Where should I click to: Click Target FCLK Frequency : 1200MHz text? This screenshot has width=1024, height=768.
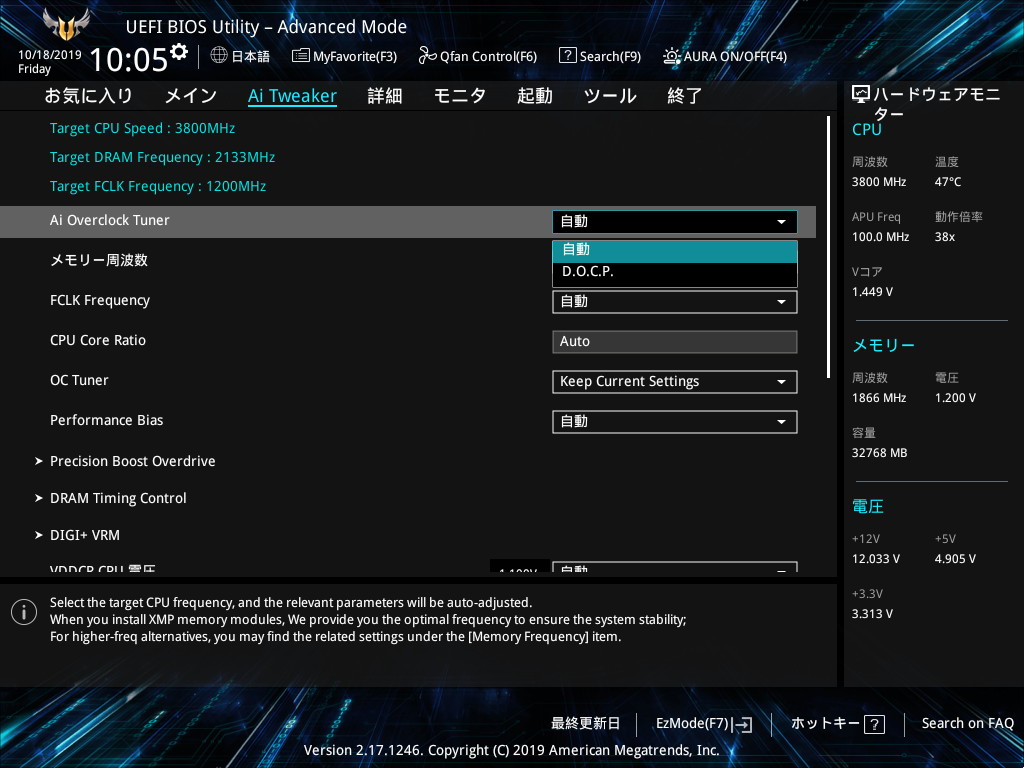tap(158, 186)
